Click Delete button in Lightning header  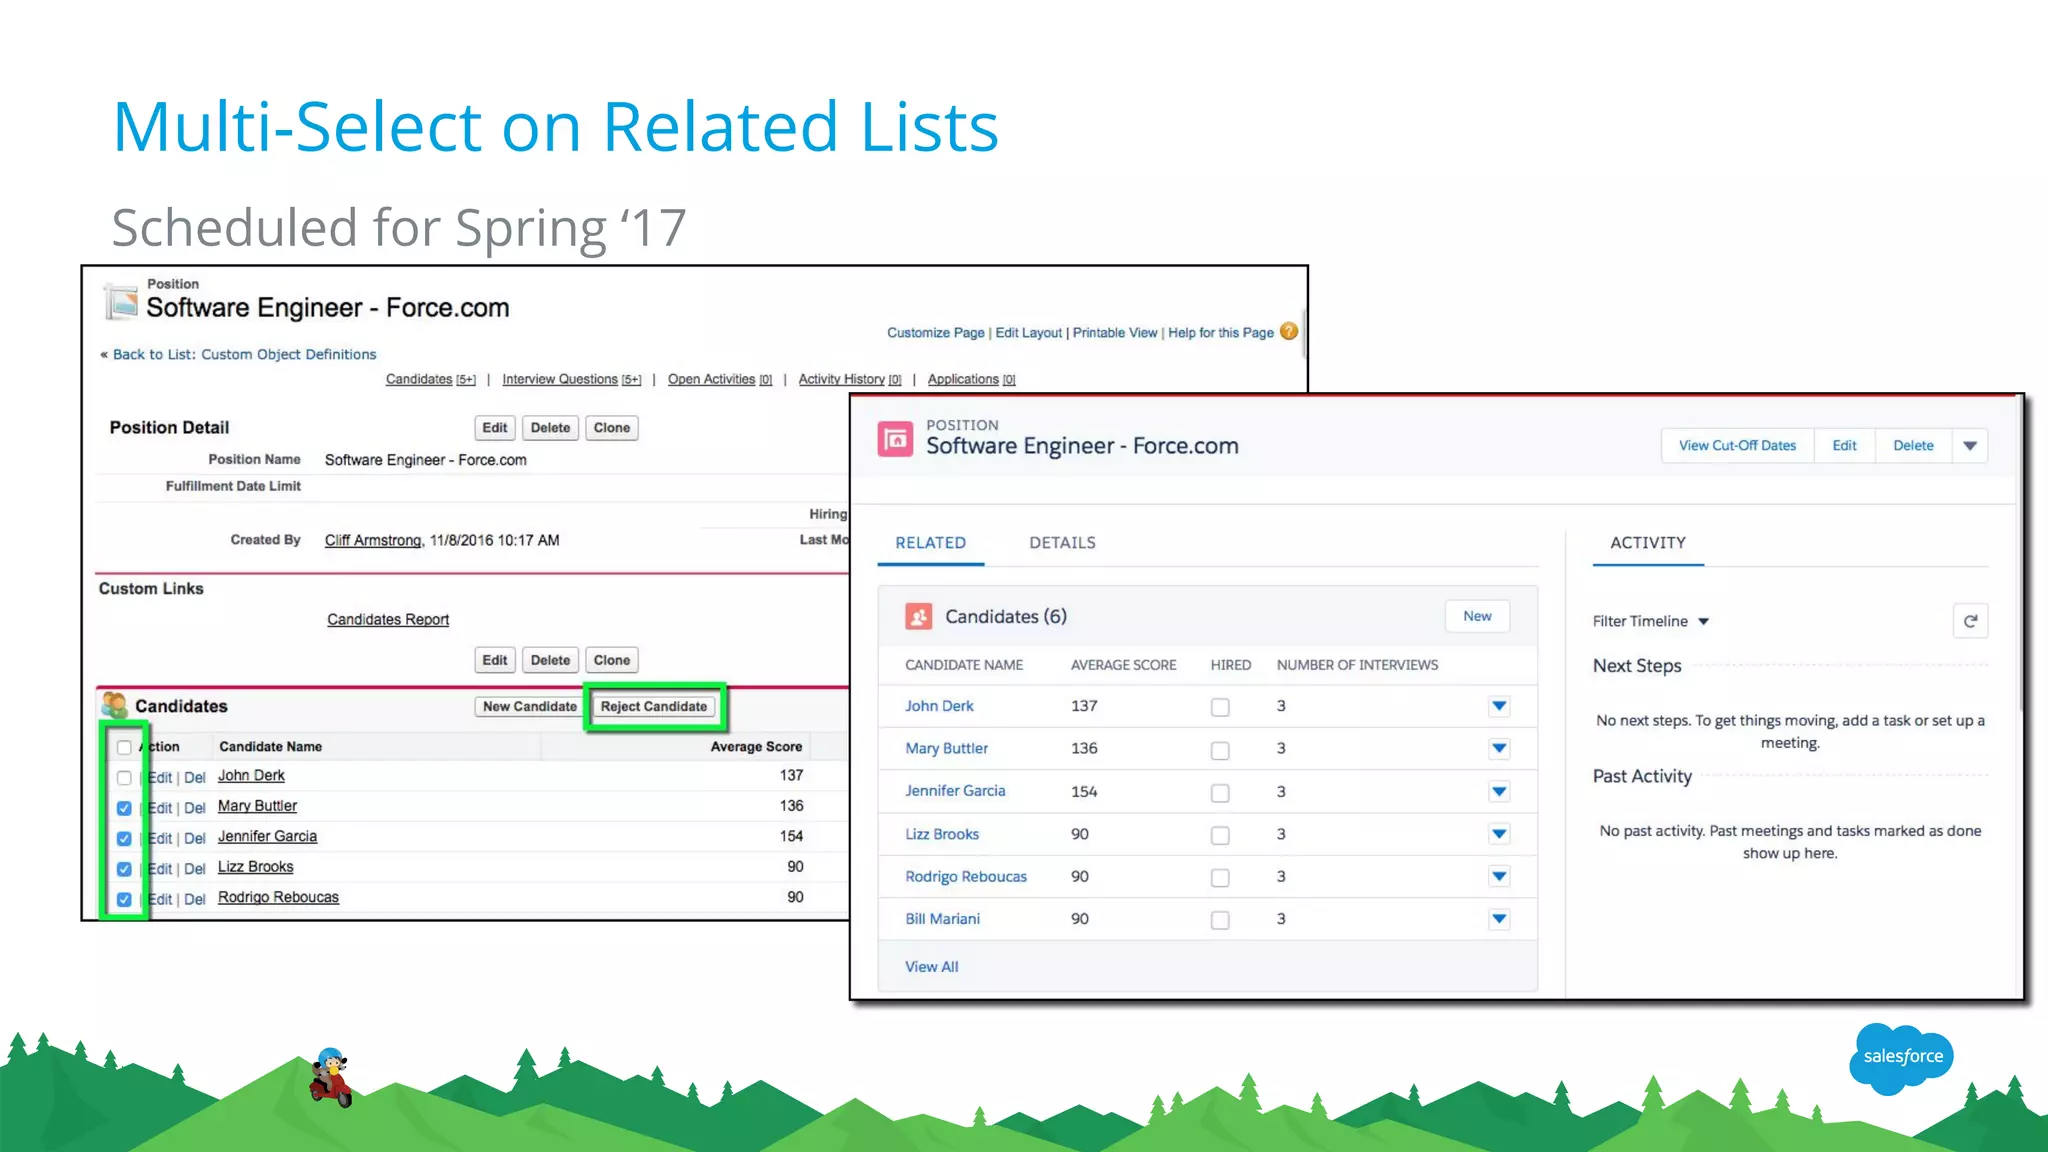(x=1913, y=446)
